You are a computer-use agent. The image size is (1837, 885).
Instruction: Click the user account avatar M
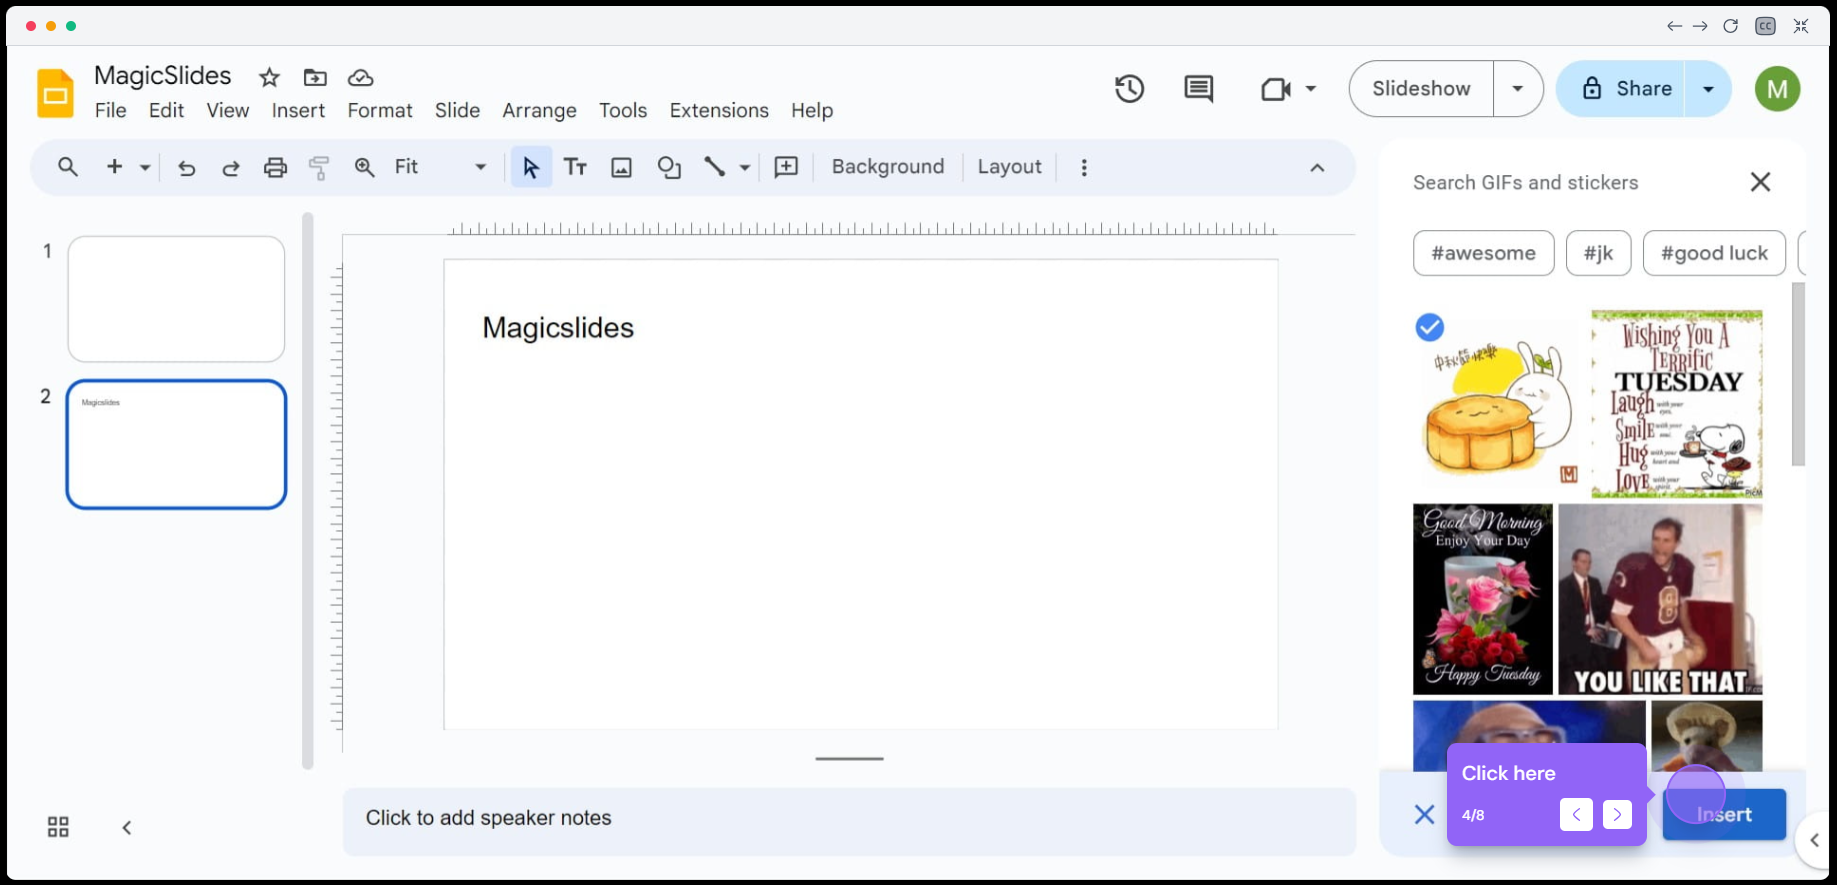1777,89
